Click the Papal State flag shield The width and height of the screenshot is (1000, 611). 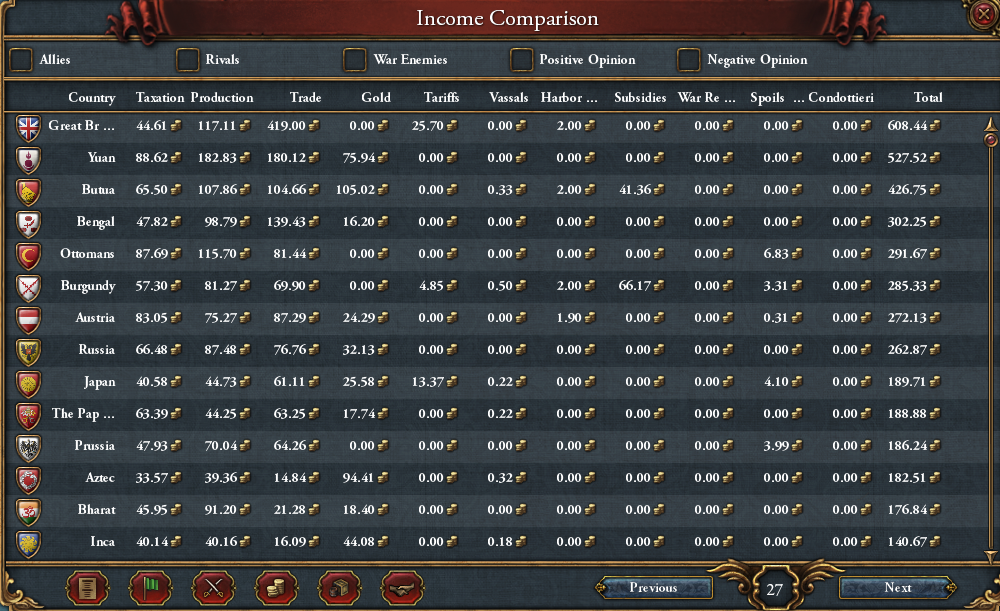pos(29,415)
